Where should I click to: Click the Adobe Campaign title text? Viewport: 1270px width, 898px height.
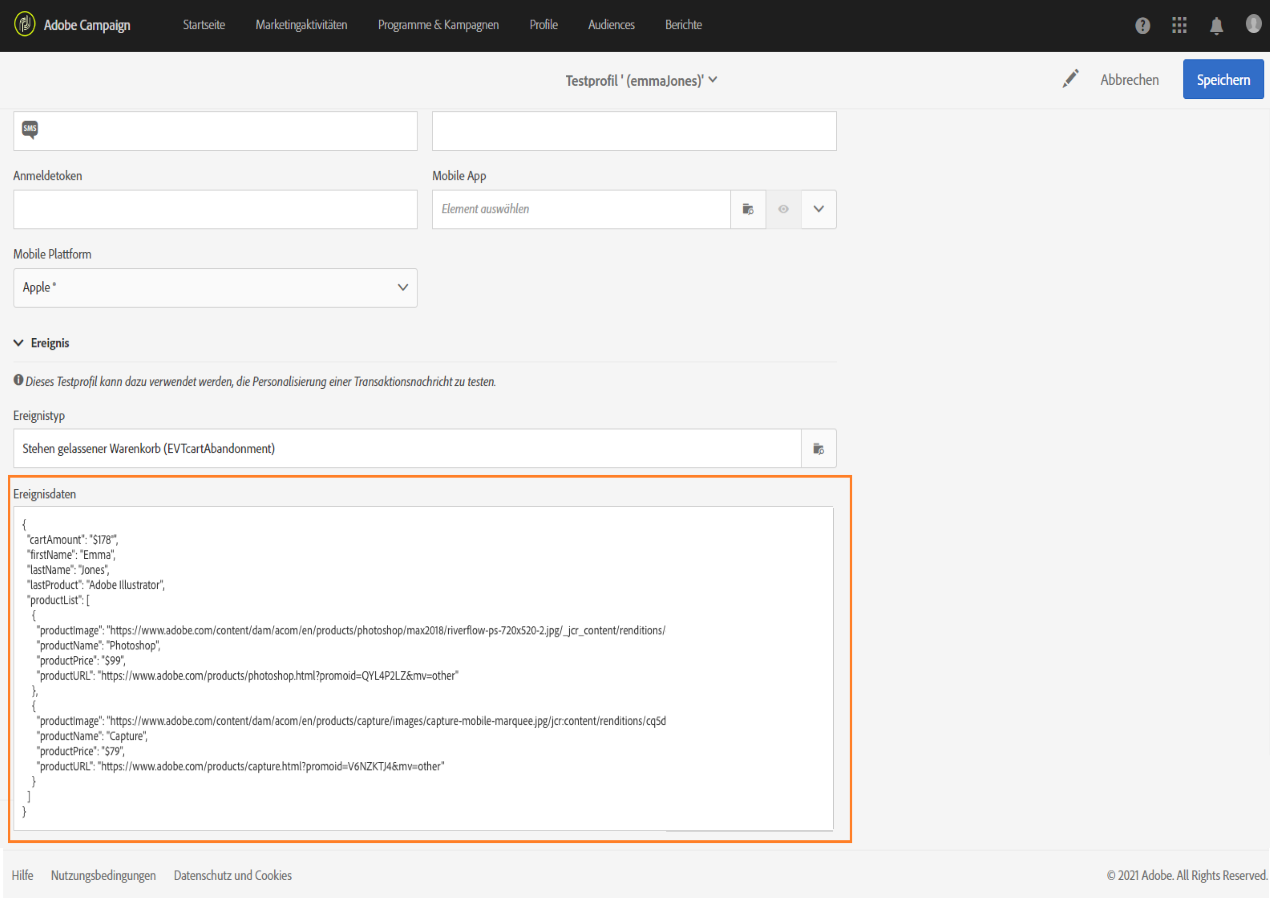click(87, 25)
